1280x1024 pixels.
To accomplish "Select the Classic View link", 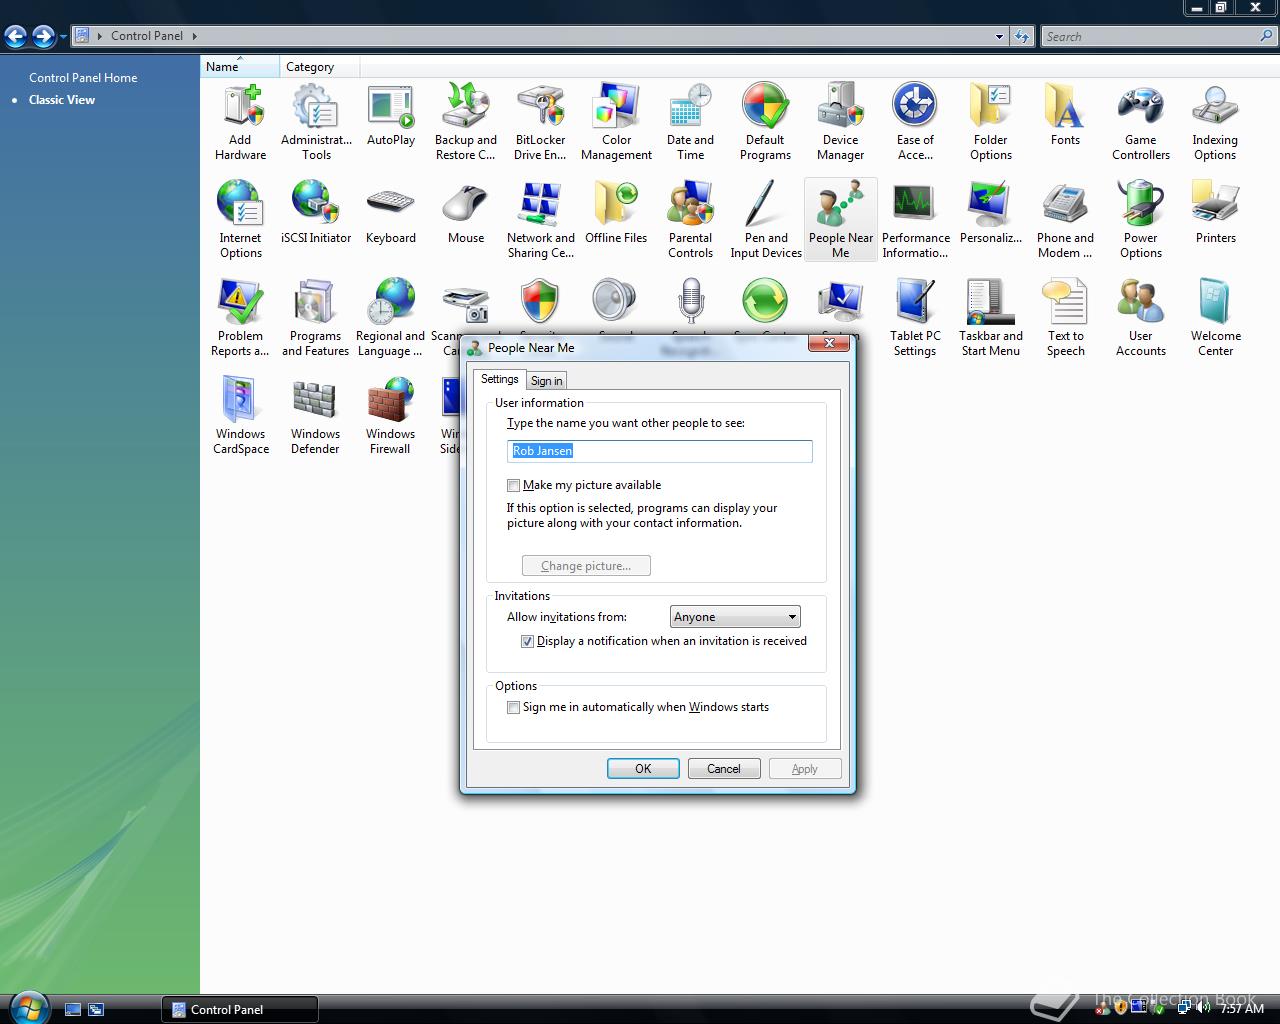I will (62, 99).
